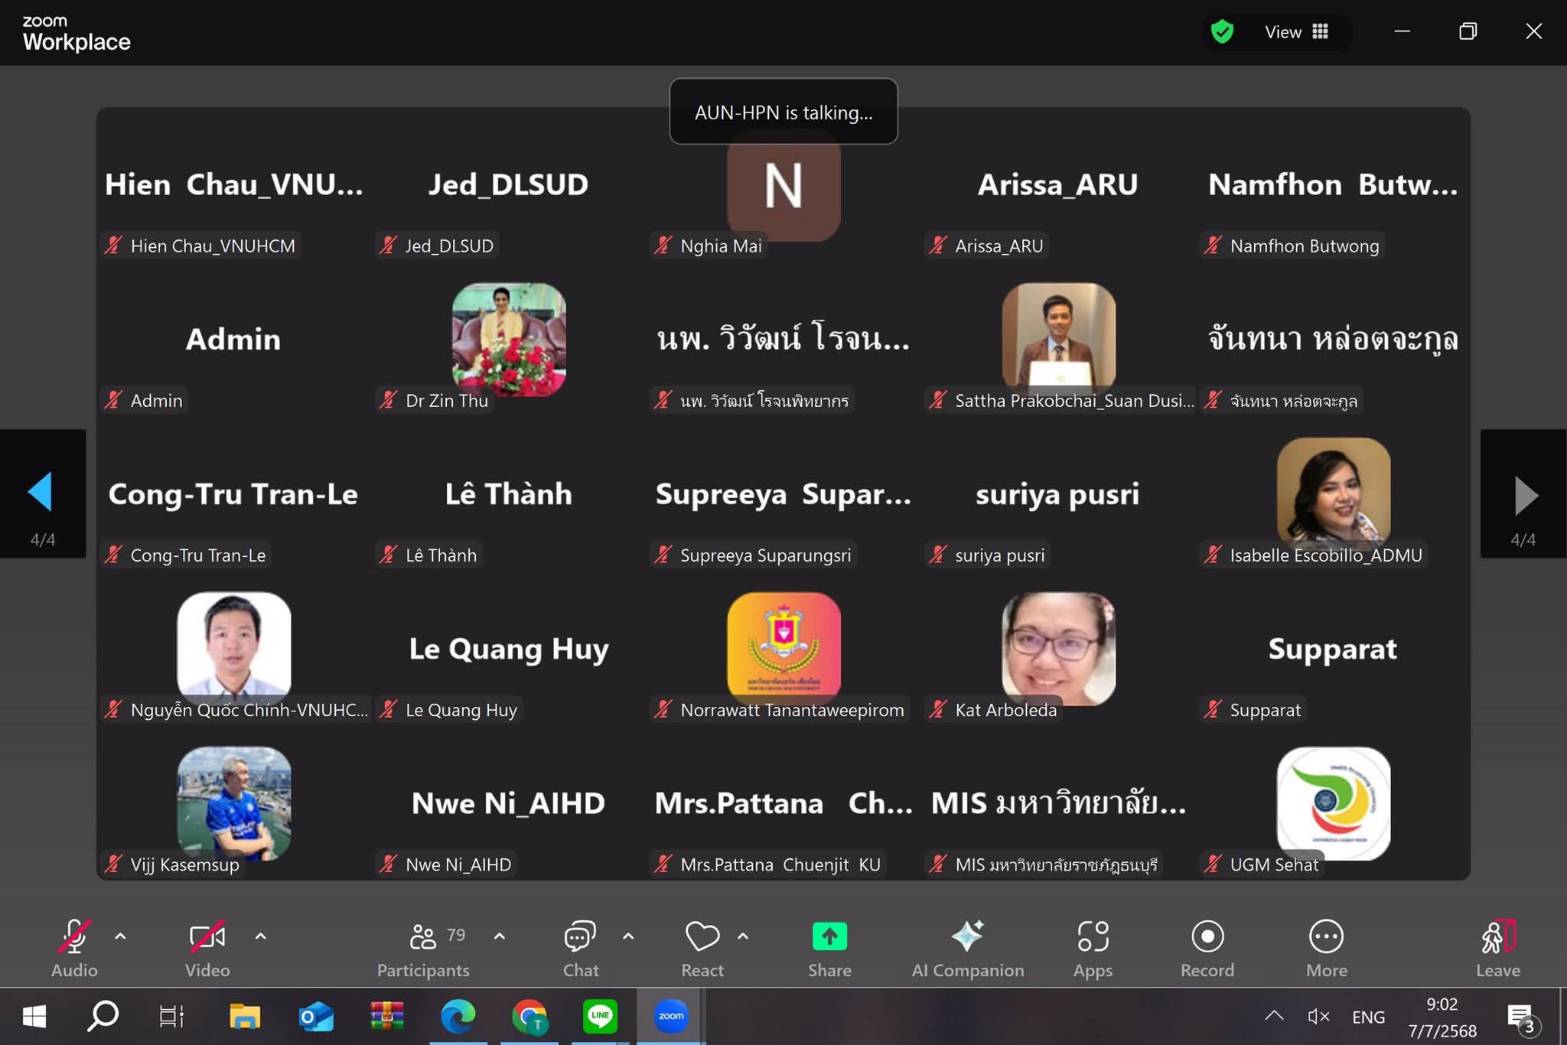This screenshot has height=1045, width=1567.
Task: Turn on camera with Video button
Action: (207, 948)
